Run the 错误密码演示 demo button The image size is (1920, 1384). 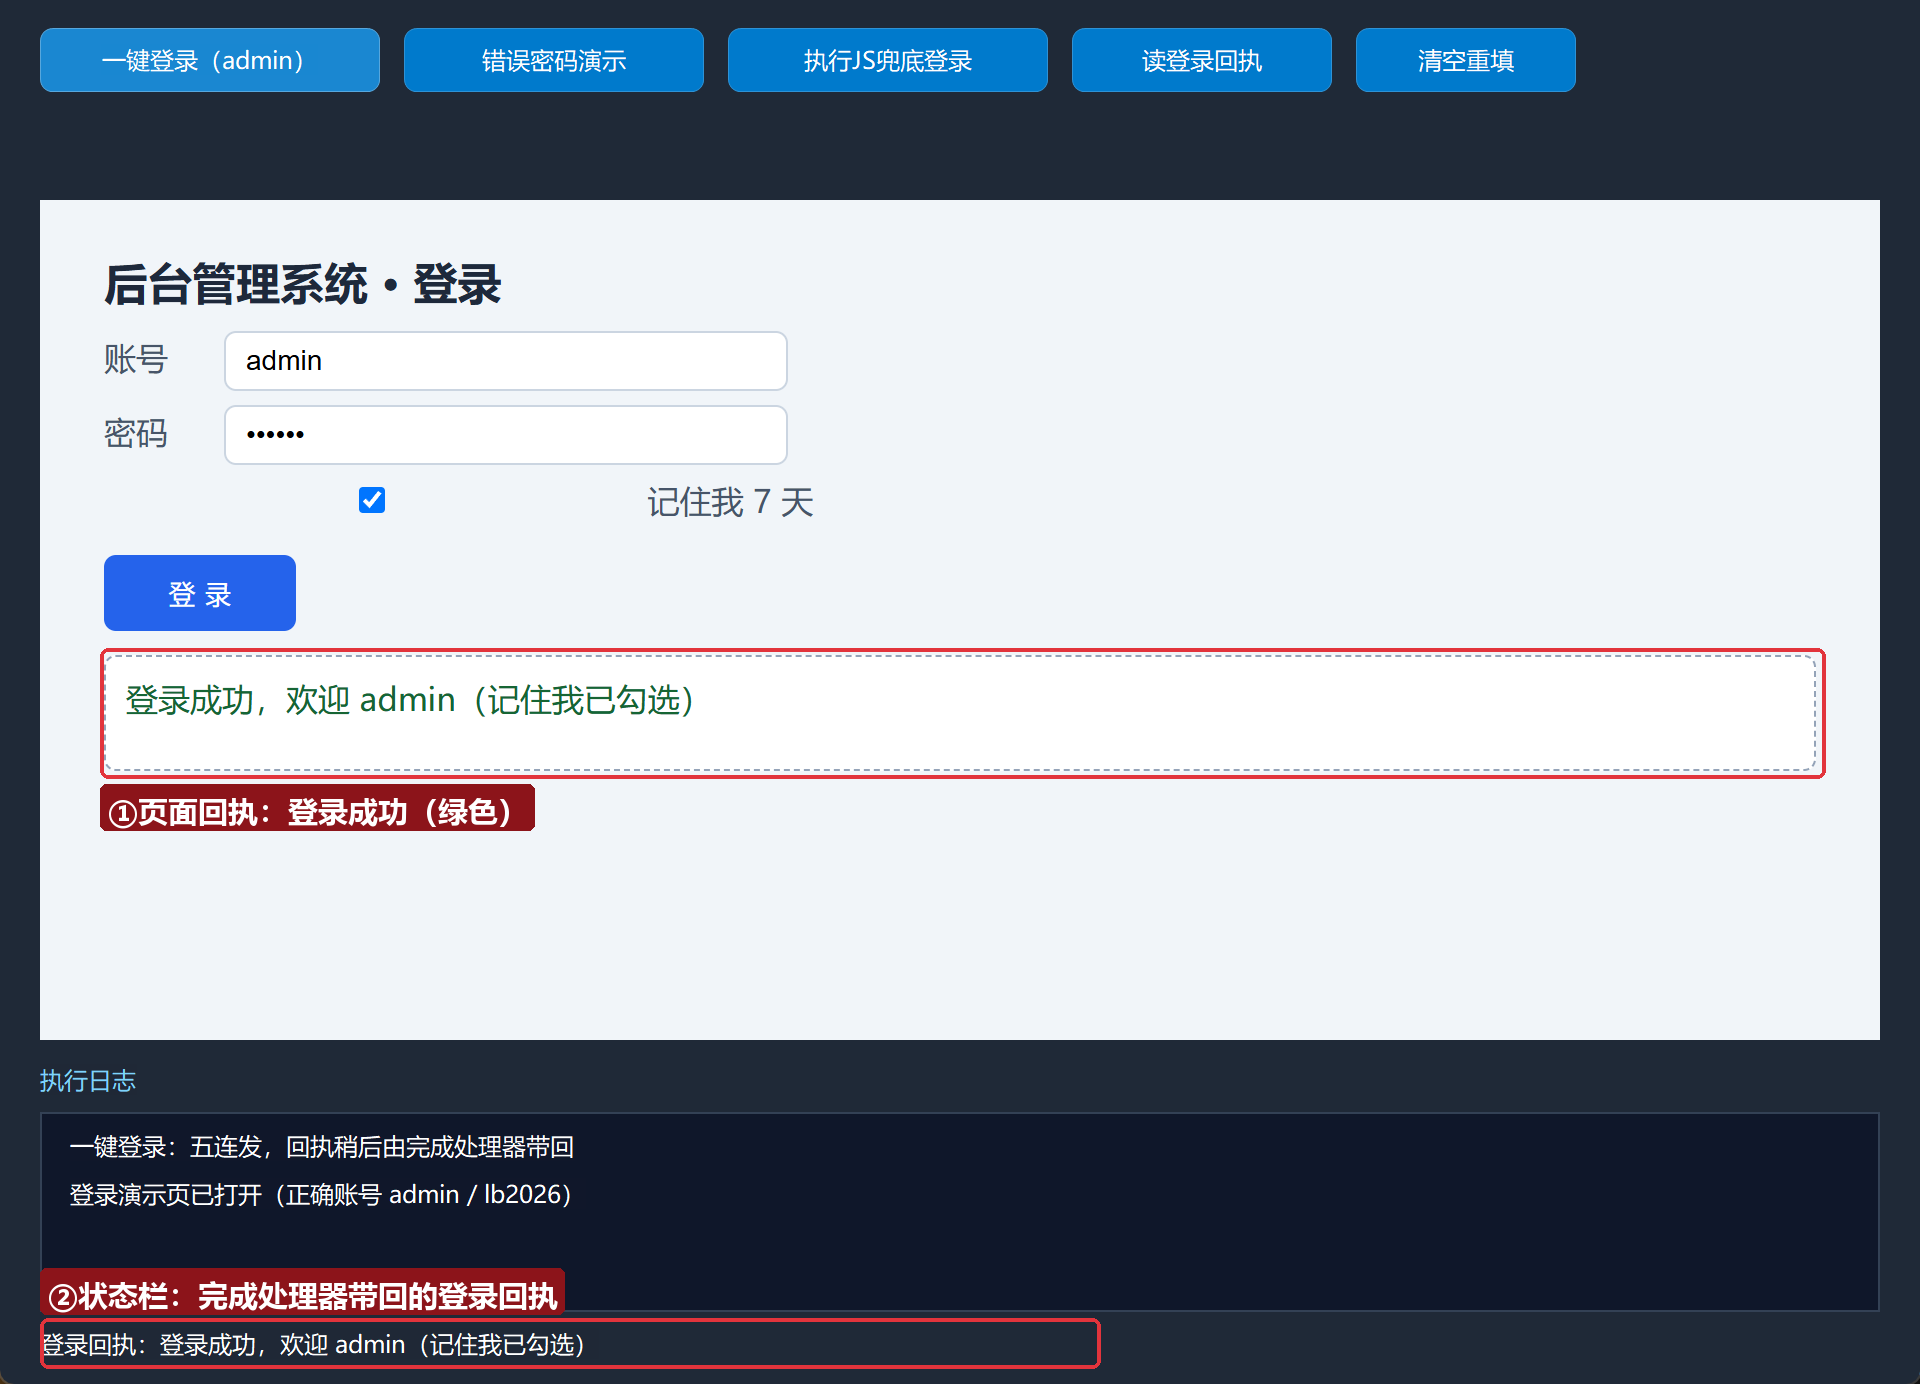pyautogui.click(x=554, y=60)
